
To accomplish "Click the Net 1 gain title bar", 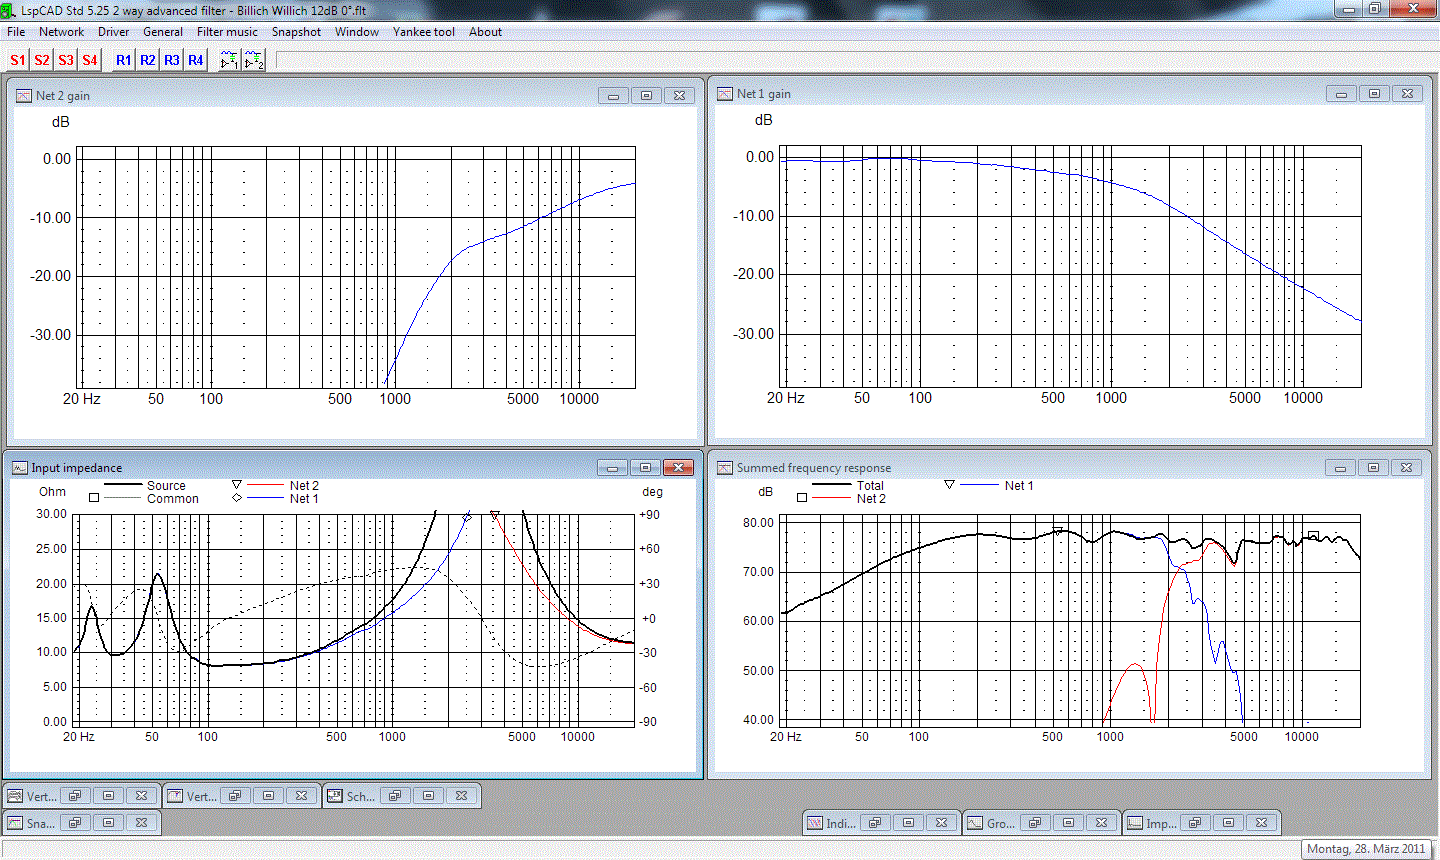I will (x=1000, y=94).
